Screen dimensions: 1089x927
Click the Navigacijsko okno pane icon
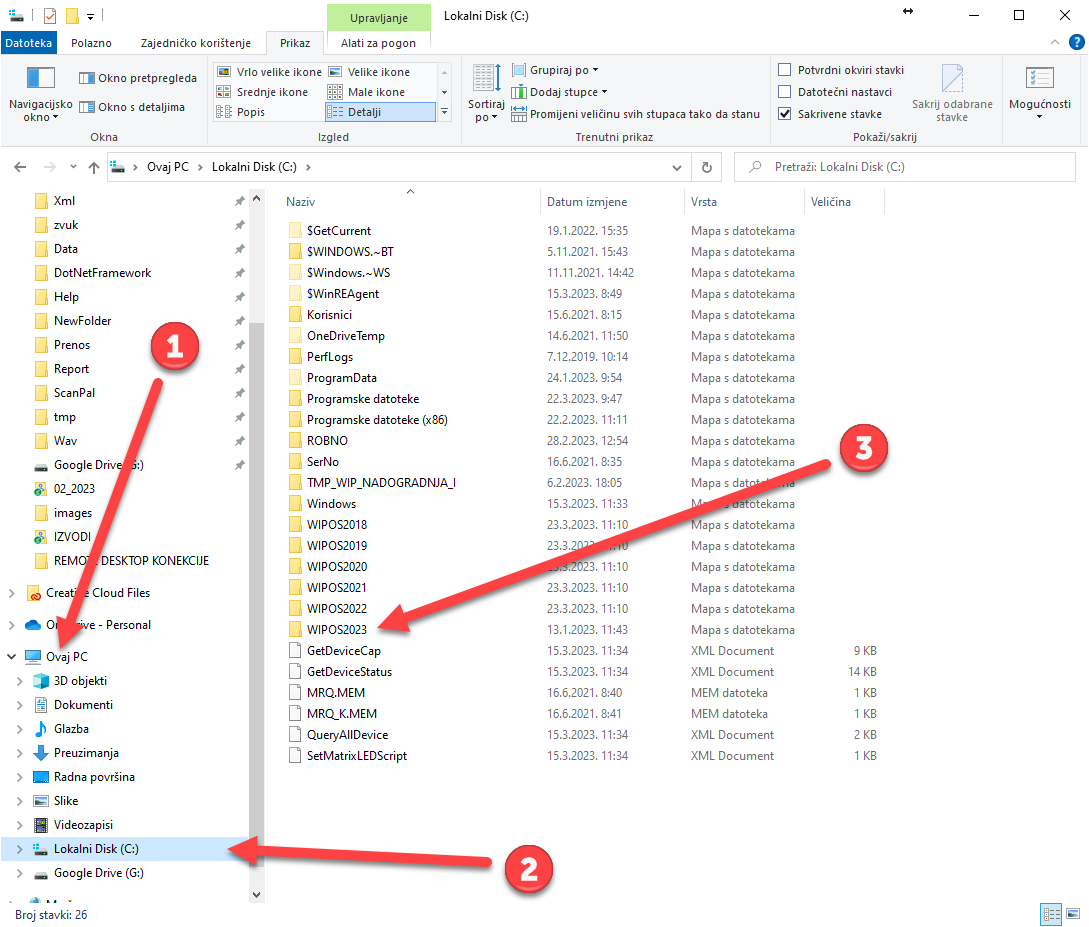pyautogui.click(x=40, y=79)
